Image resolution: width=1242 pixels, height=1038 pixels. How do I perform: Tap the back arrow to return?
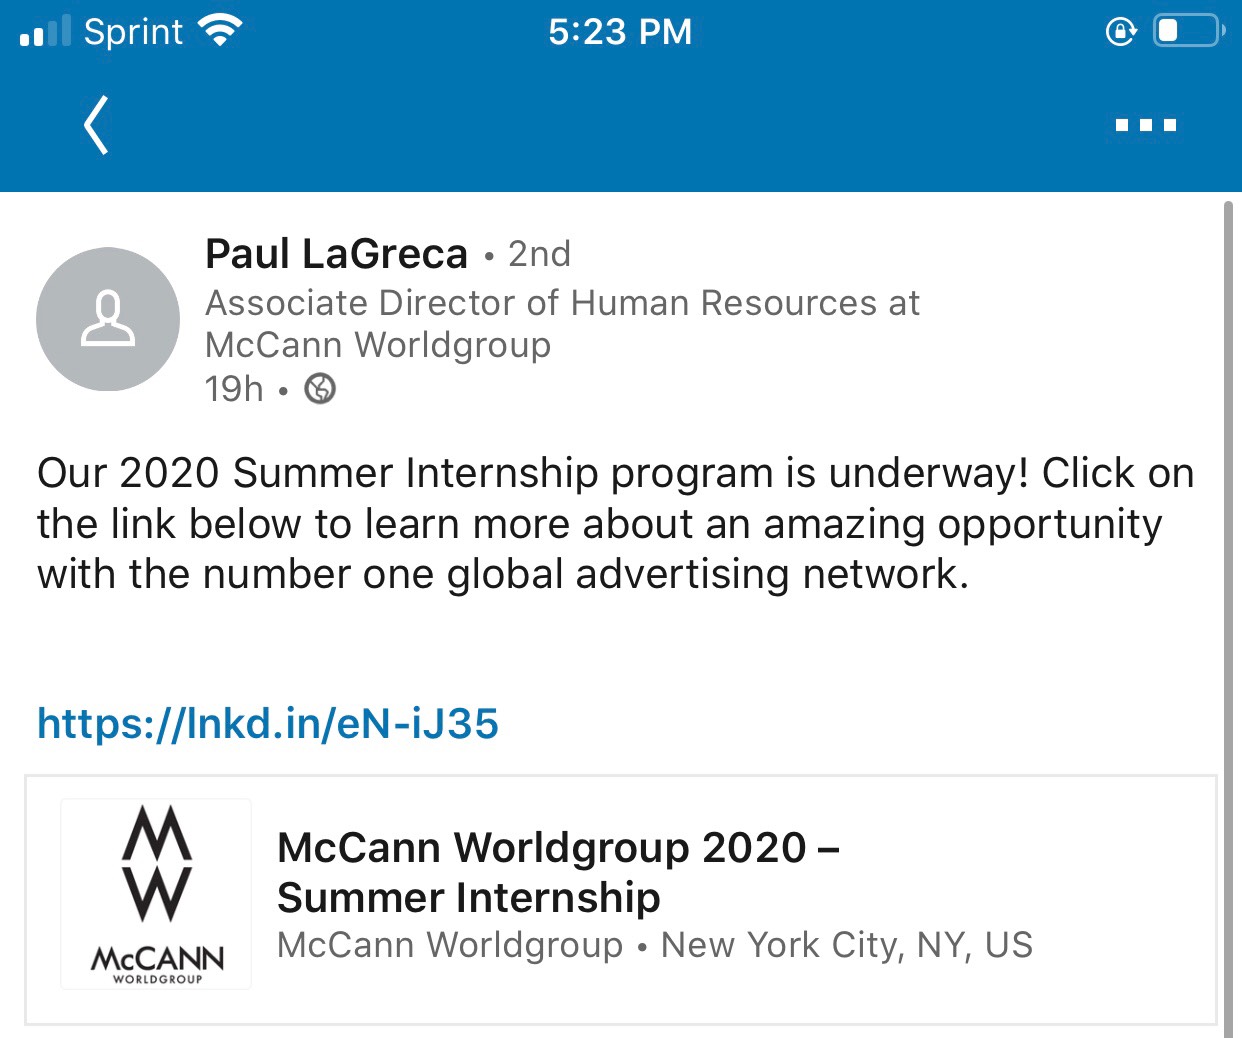pos(95,124)
